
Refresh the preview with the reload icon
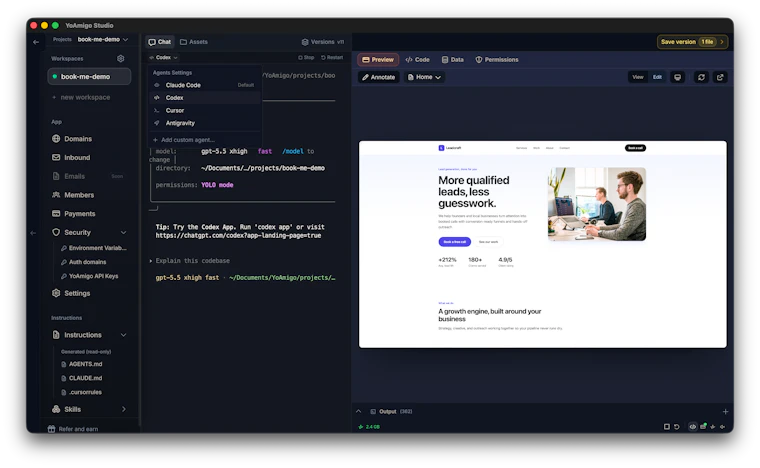click(x=701, y=77)
